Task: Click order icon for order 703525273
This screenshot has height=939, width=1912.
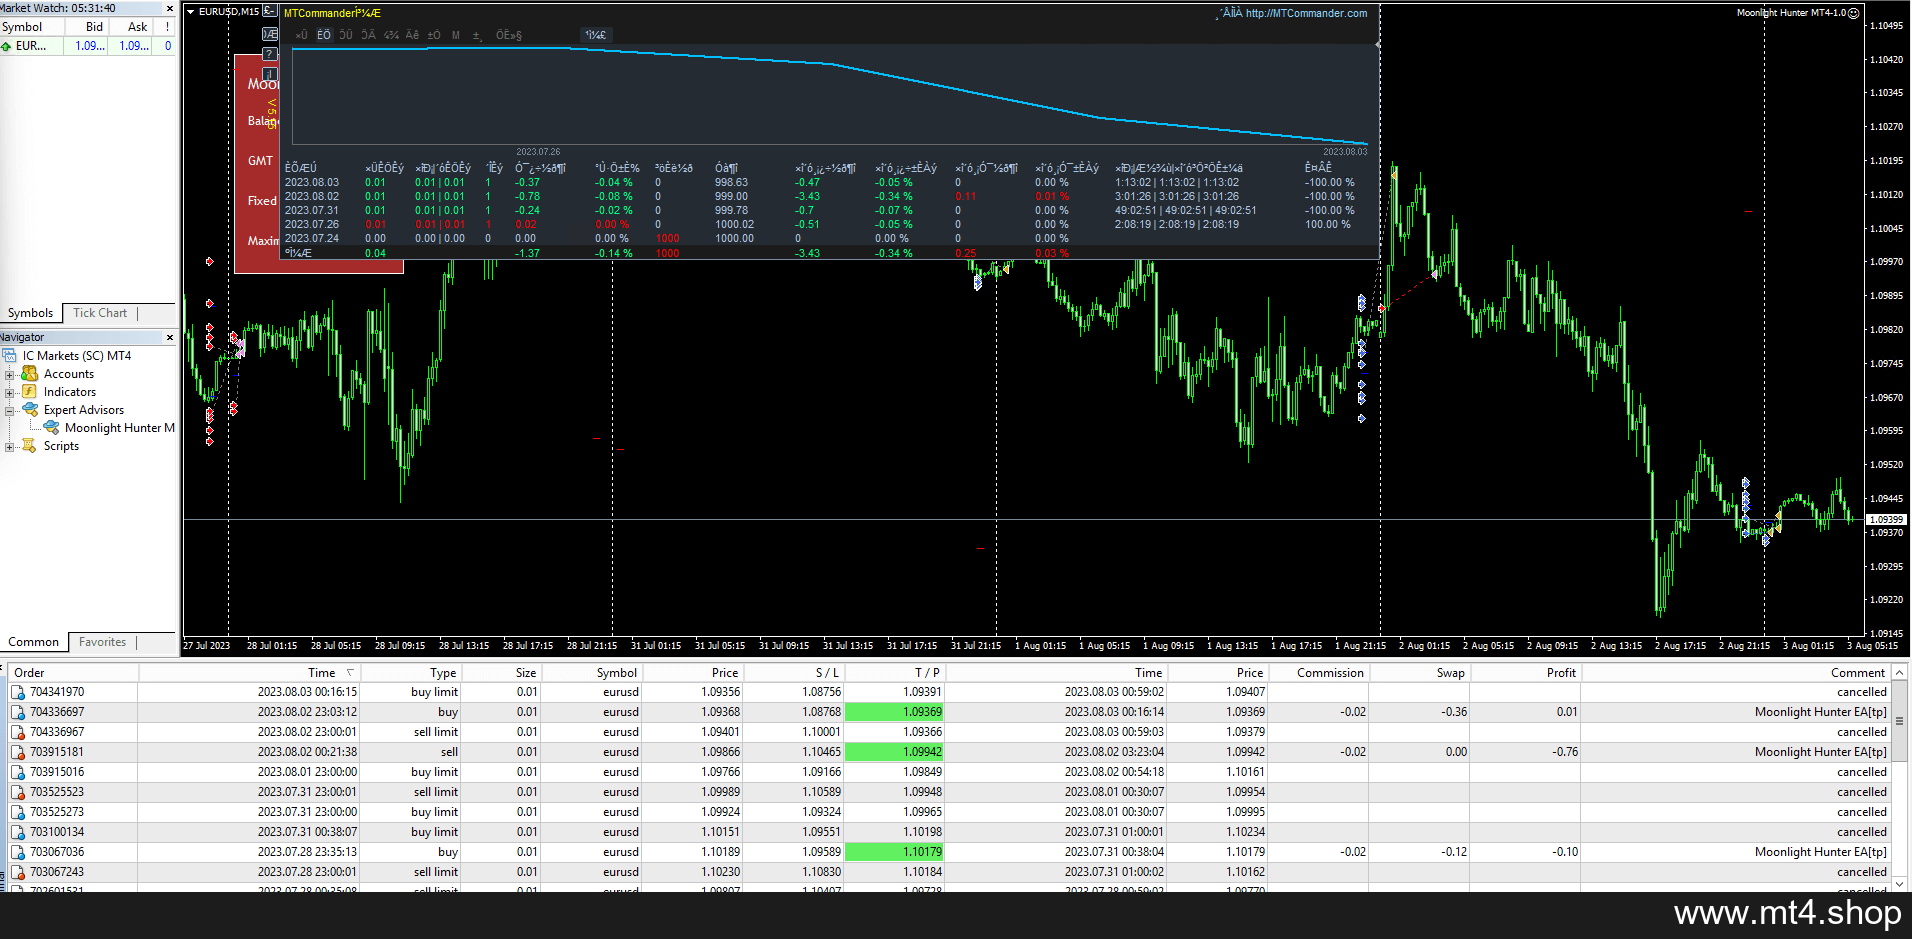Action: [18, 812]
